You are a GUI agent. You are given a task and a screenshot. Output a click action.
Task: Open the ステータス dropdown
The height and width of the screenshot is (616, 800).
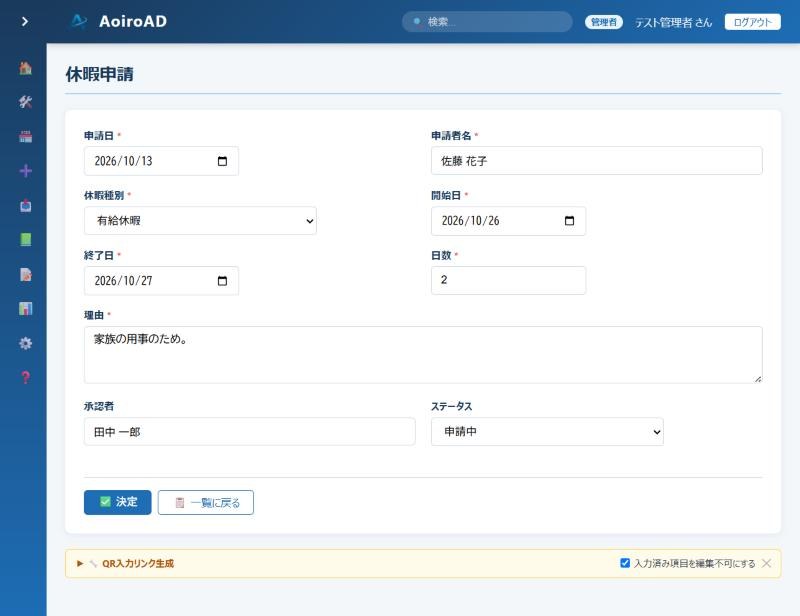click(x=547, y=432)
